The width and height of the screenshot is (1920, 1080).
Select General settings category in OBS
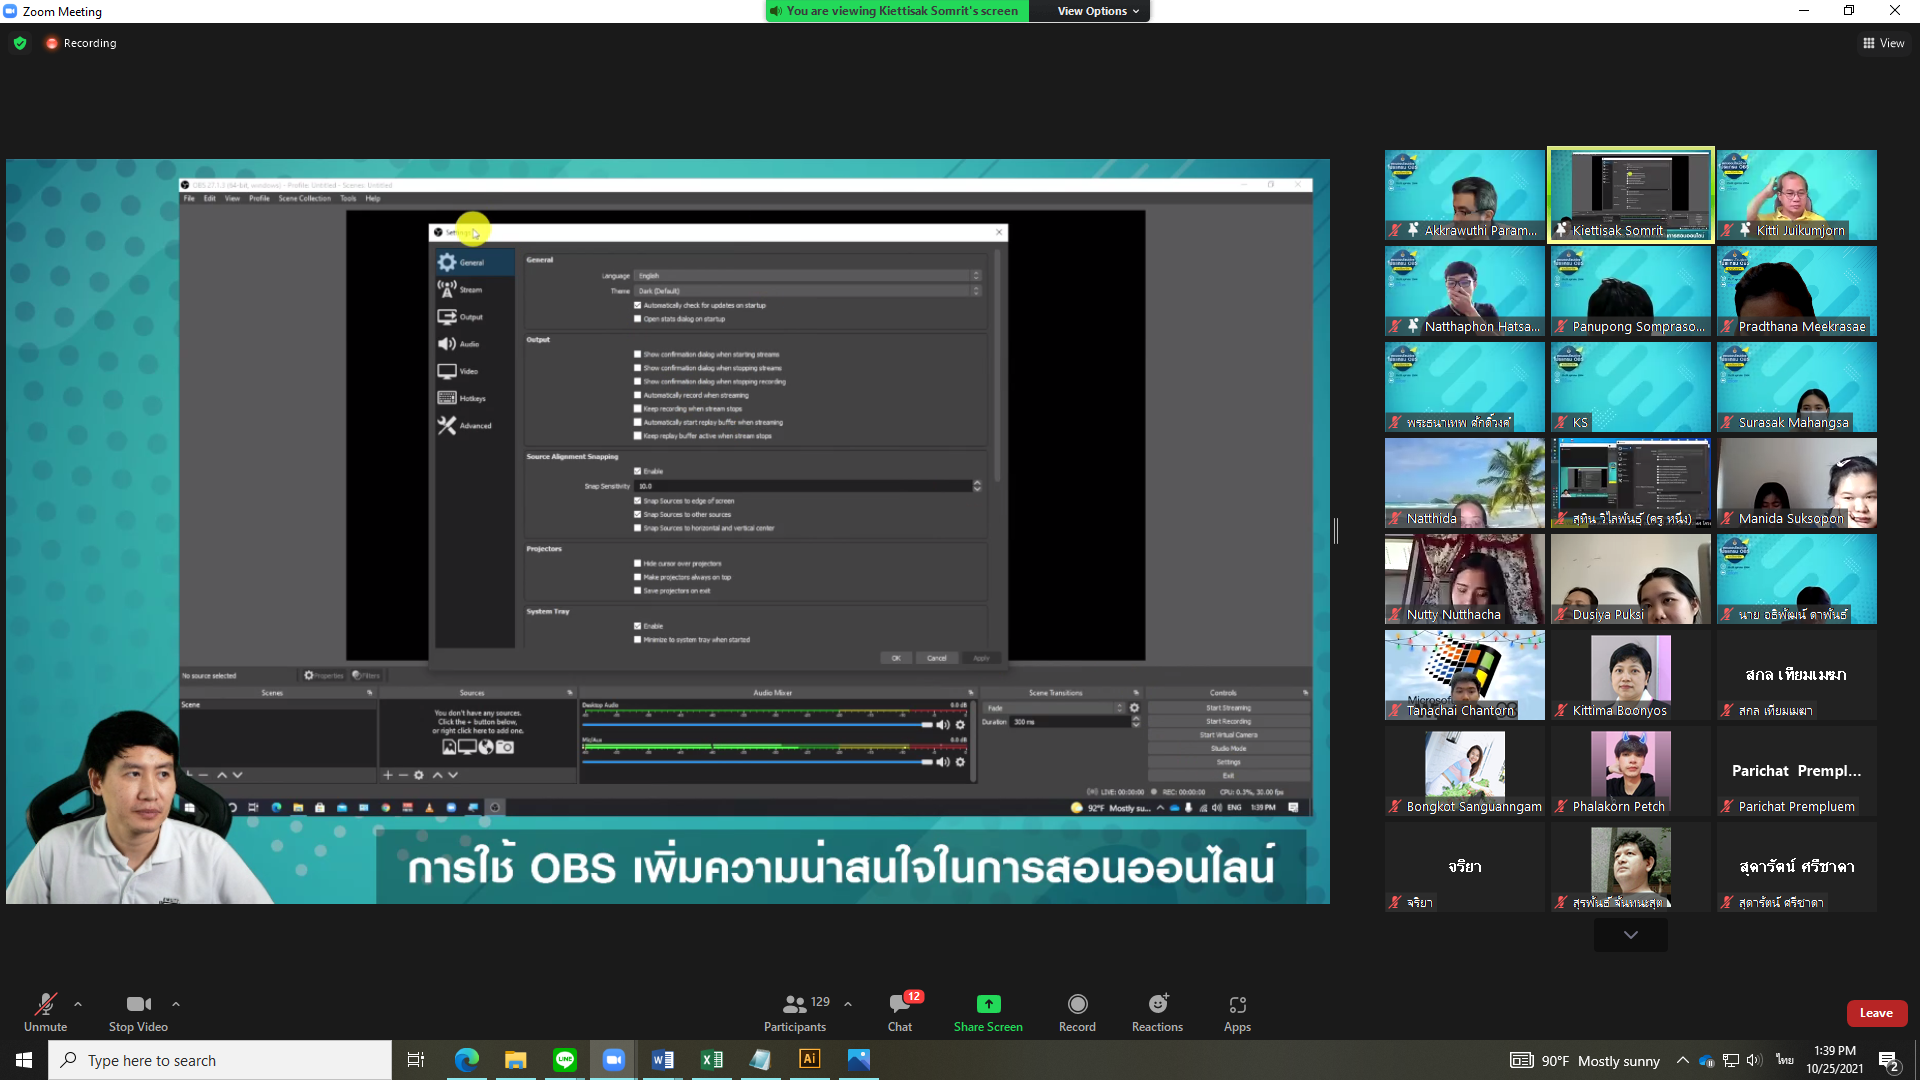click(474, 262)
